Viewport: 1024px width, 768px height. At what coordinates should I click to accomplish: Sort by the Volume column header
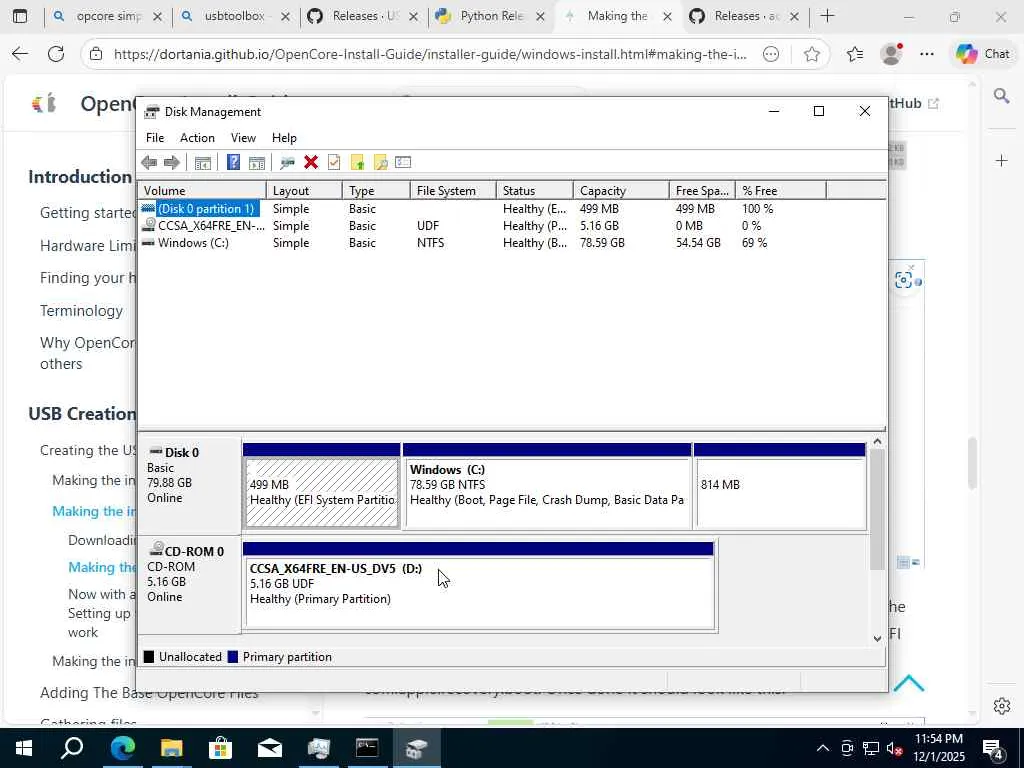(202, 191)
